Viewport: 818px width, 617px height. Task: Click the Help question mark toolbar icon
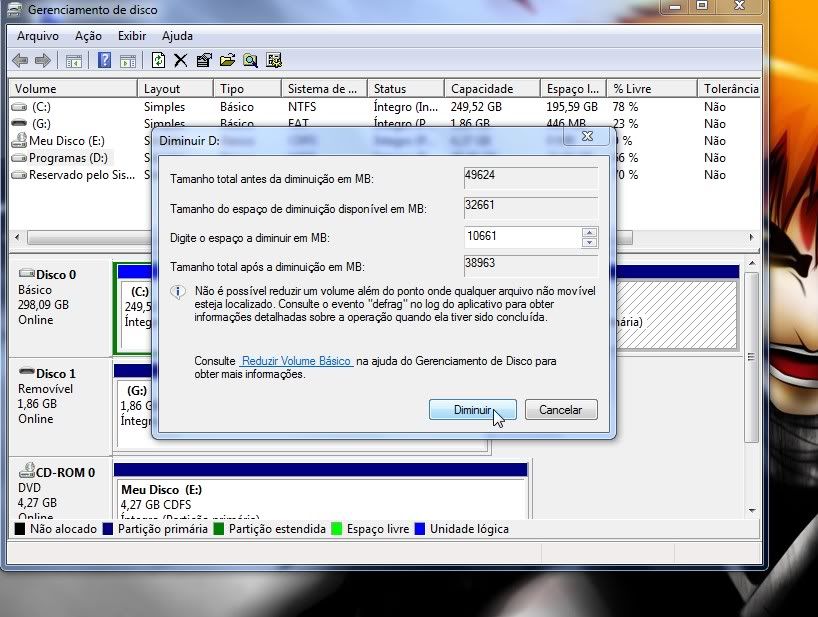pyautogui.click(x=104, y=61)
